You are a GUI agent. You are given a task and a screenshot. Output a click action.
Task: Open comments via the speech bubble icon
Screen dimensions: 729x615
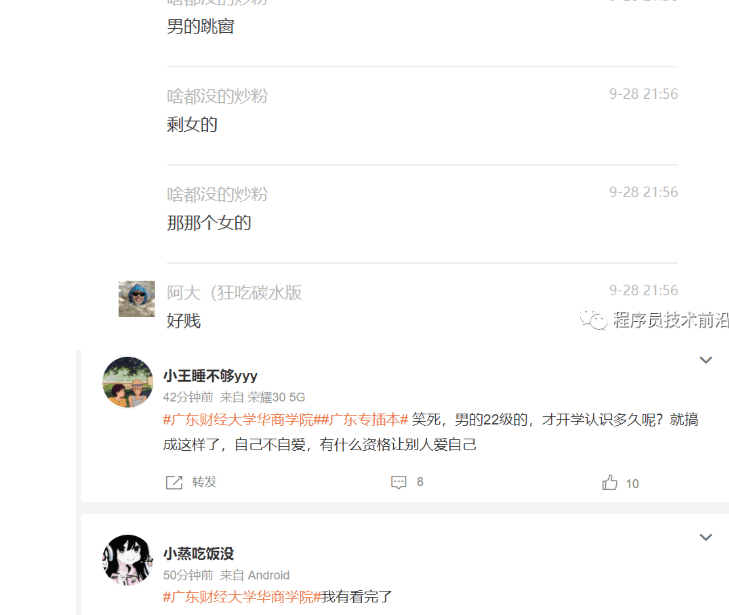(398, 482)
